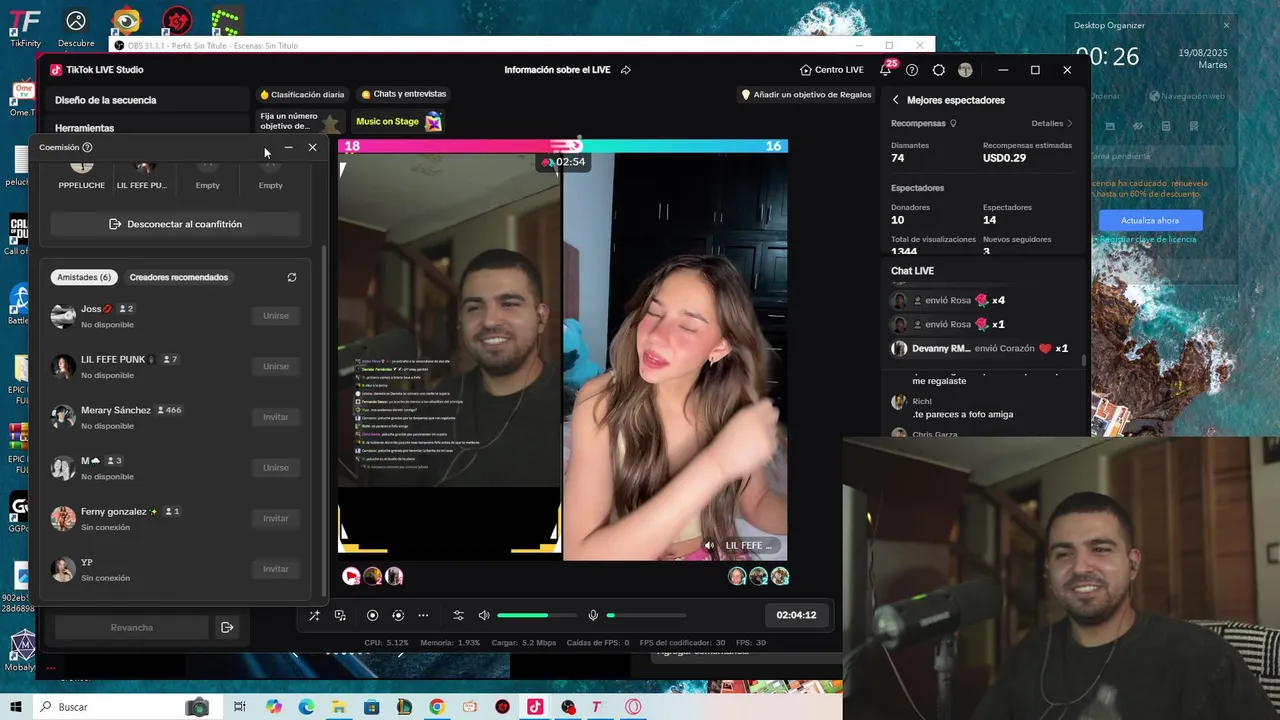Open Chats y entrevistas tab
The height and width of the screenshot is (720, 1280).
pyautogui.click(x=404, y=94)
